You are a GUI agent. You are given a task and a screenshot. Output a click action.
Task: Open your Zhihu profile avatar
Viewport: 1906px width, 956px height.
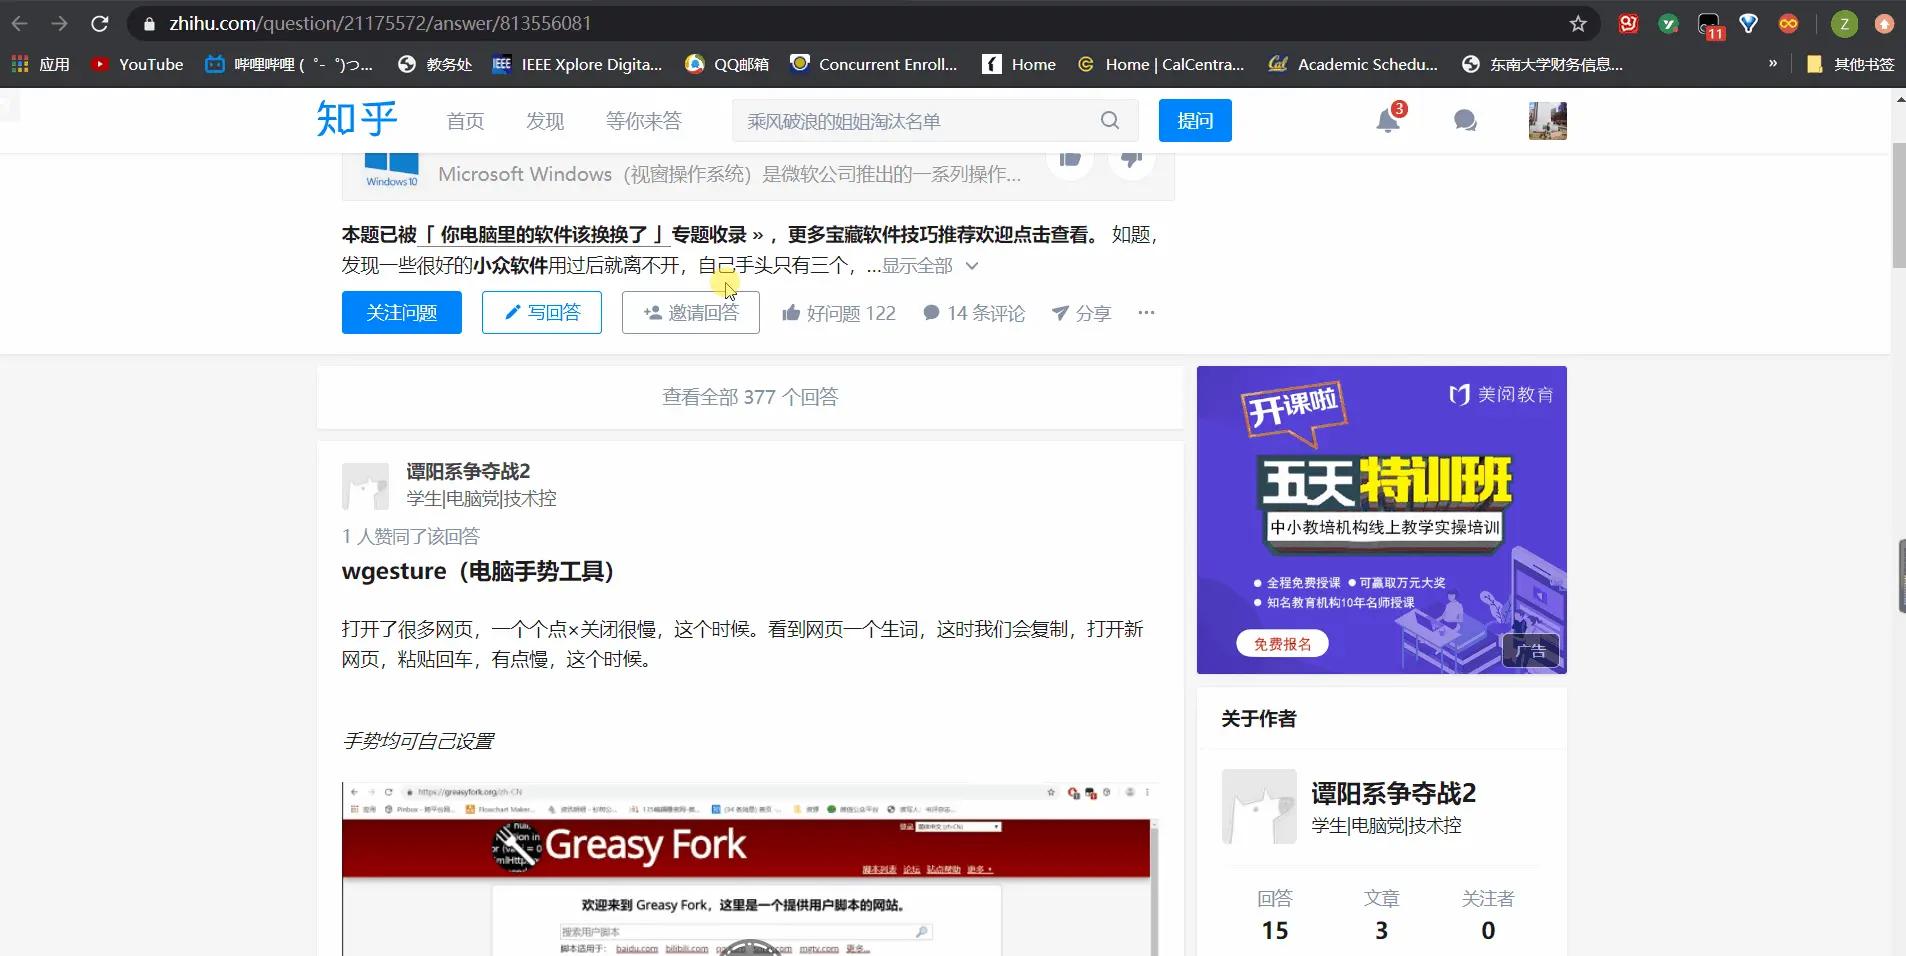coord(1546,120)
